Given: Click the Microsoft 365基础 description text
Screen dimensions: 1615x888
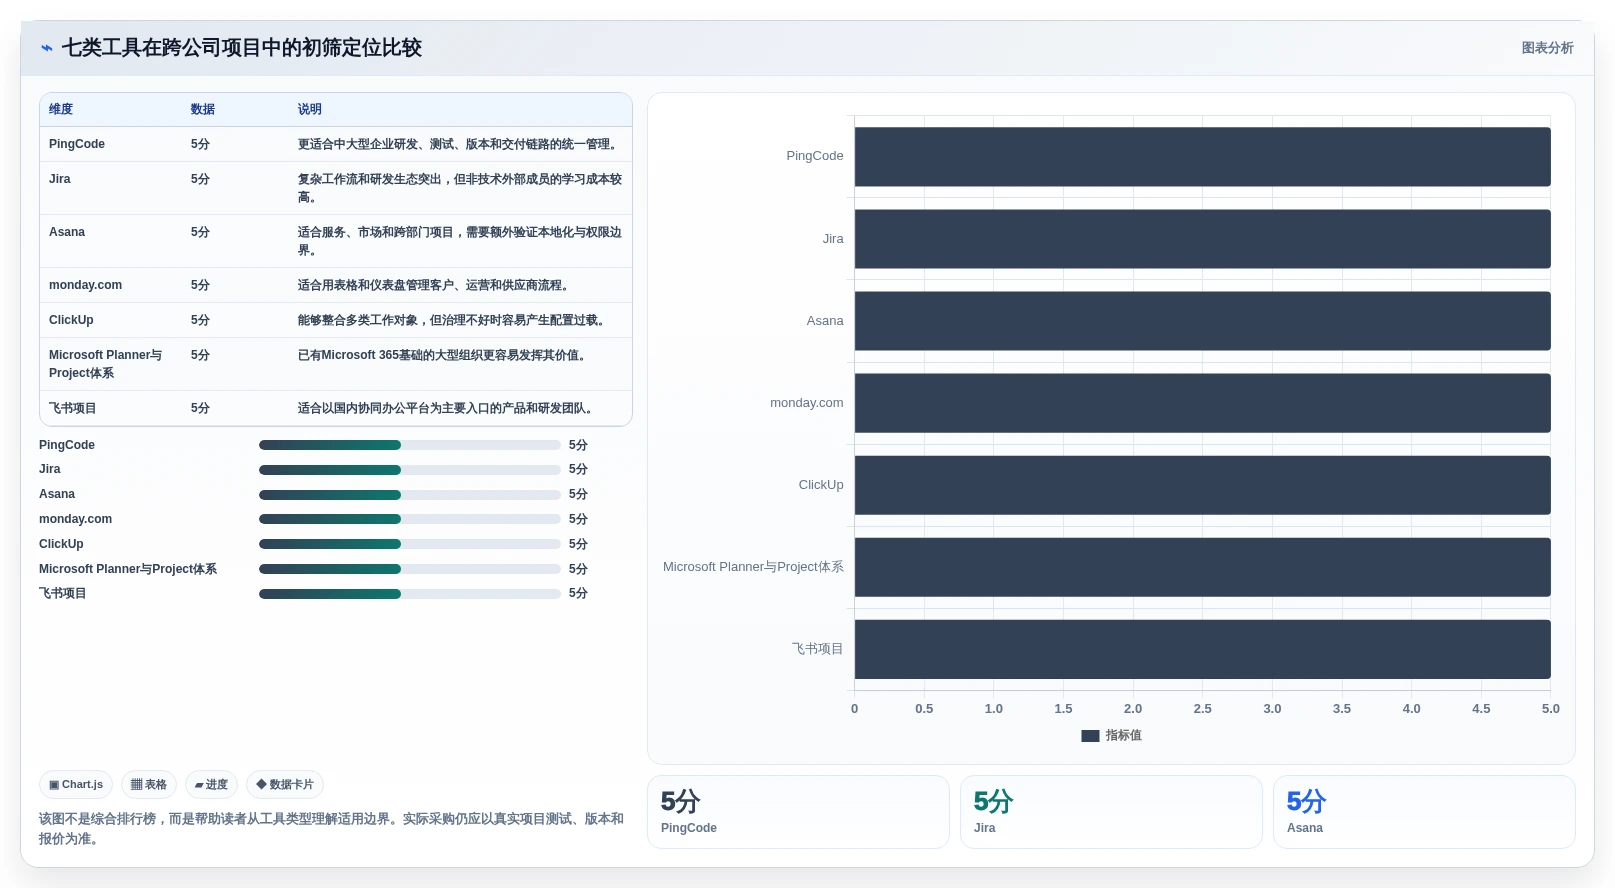Looking at the screenshot, I should tap(444, 355).
